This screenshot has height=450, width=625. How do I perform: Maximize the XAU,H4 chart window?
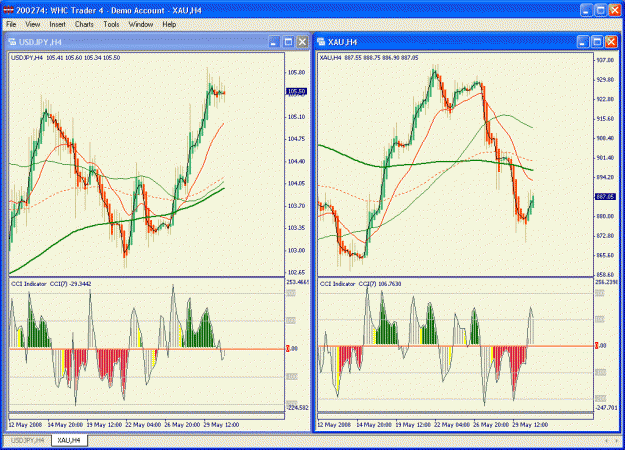click(597, 42)
